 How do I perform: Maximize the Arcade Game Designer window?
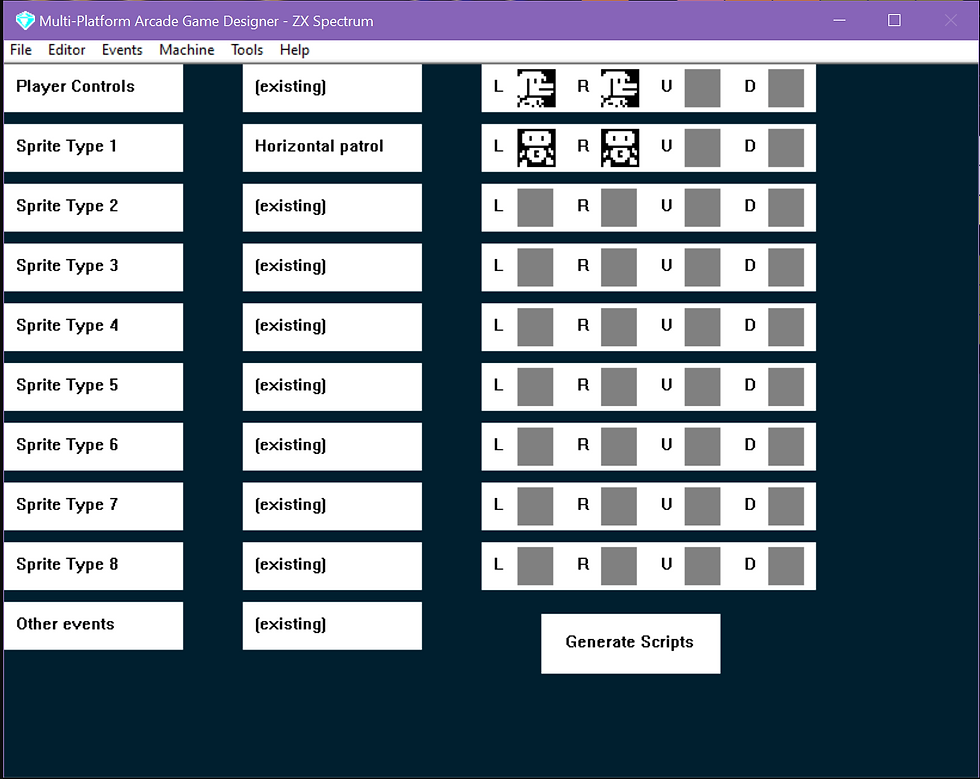coord(894,20)
